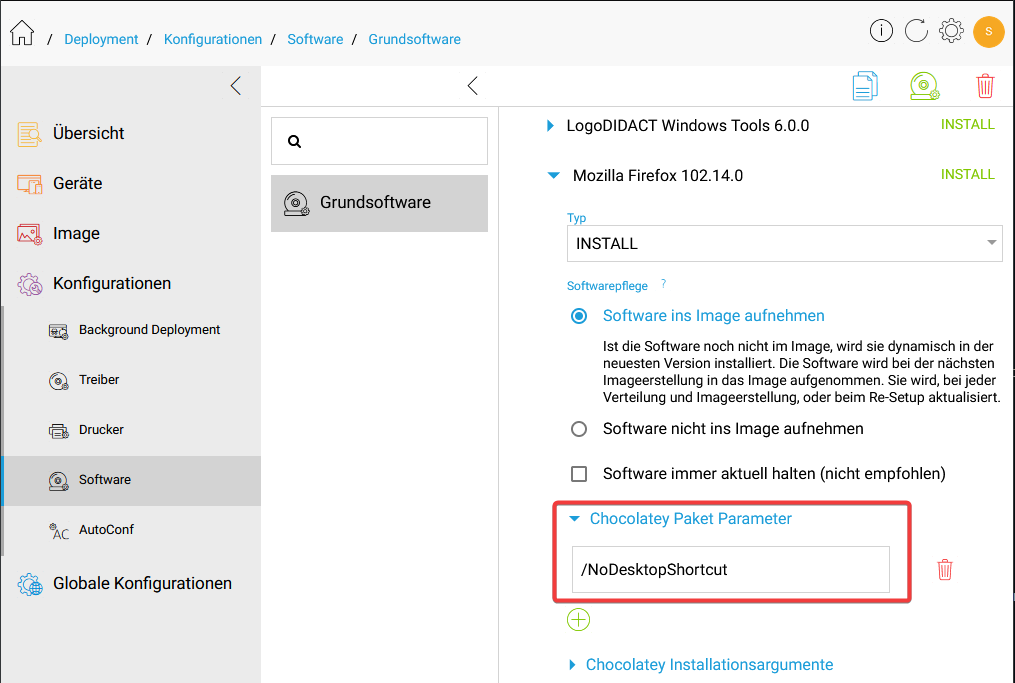
Task: Remove the /NoDesktopShortcut parameter trash icon
Action: click(x=944, y=570)
